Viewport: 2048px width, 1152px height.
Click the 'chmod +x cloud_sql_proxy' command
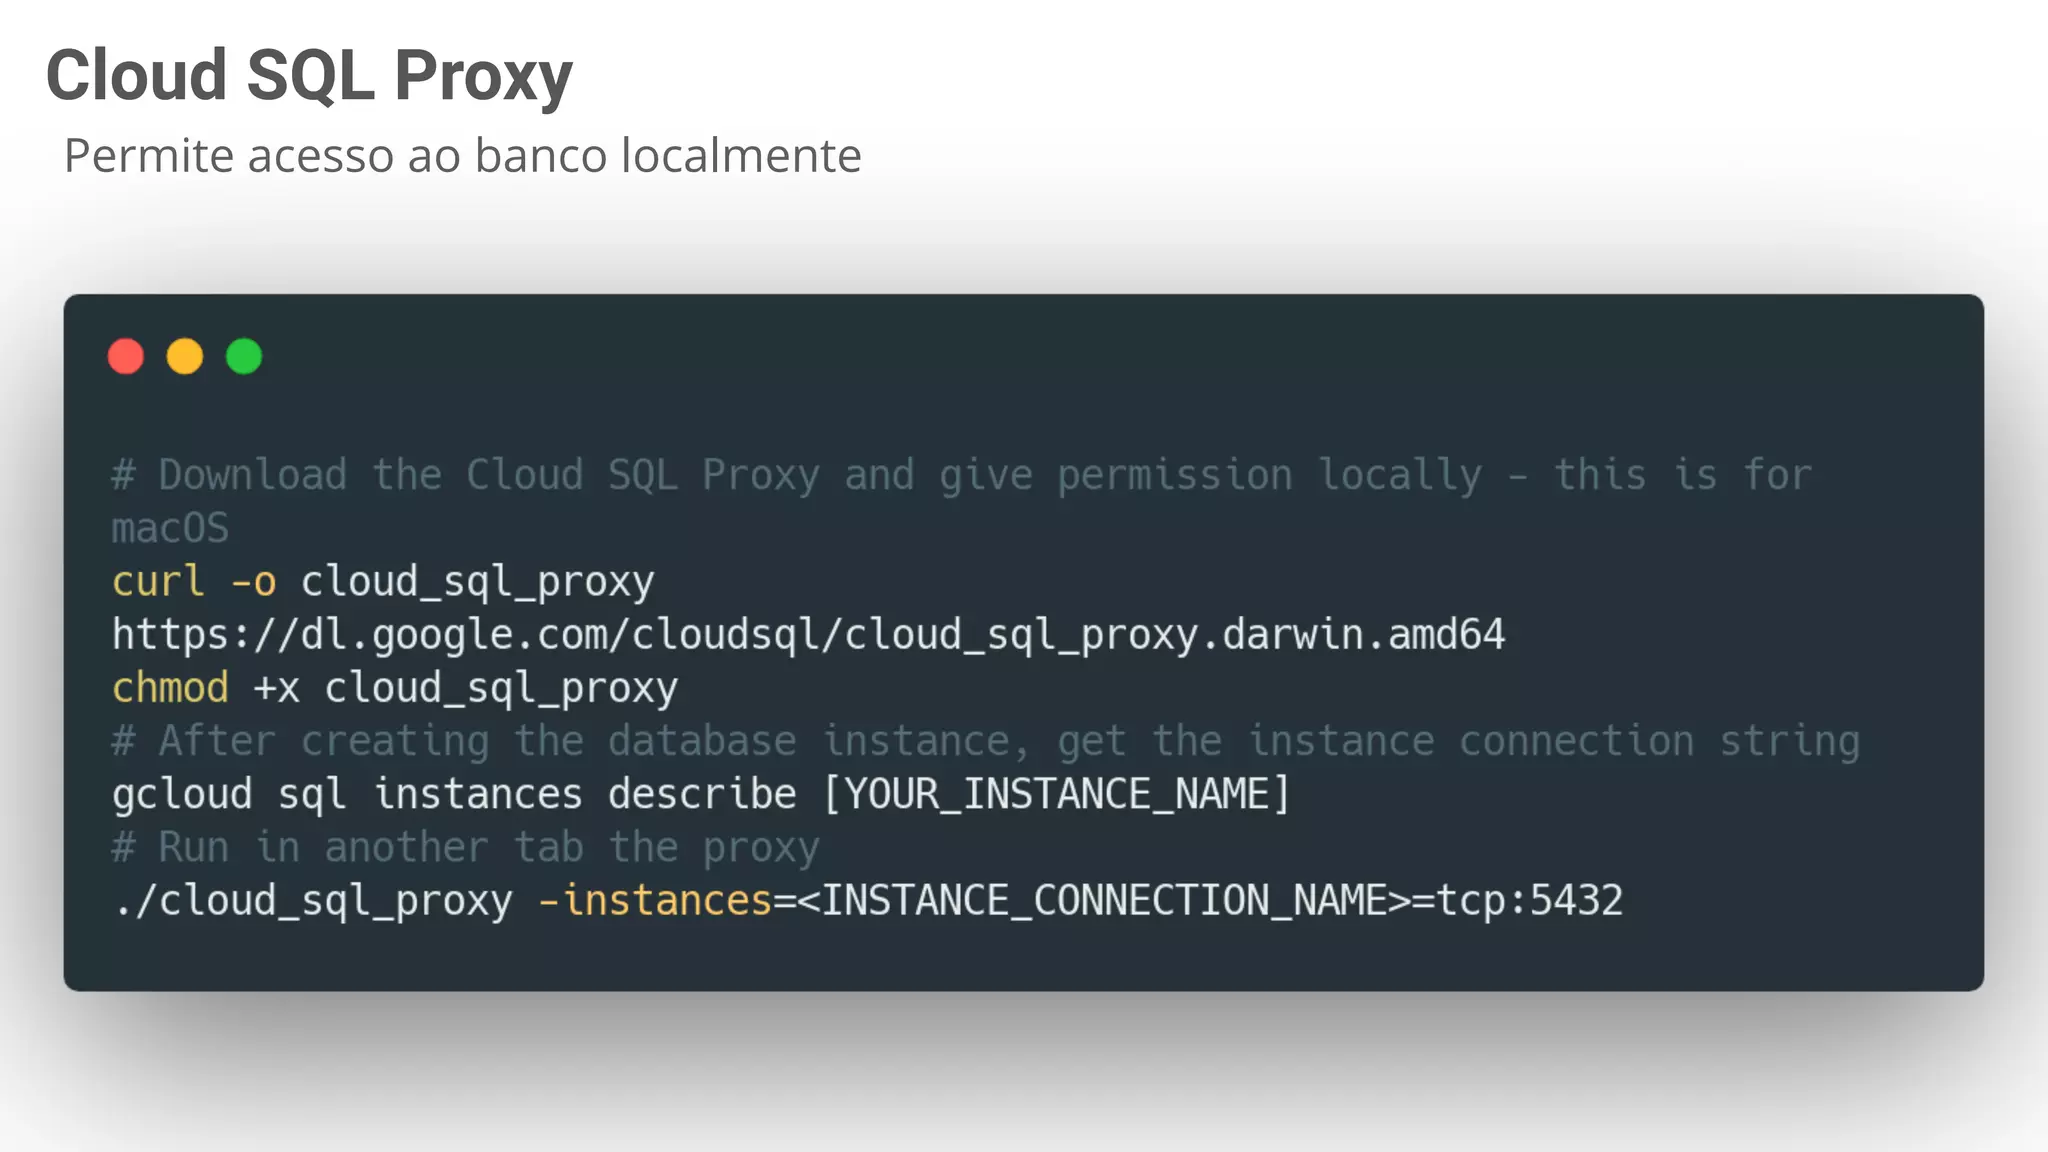(395, 688)
